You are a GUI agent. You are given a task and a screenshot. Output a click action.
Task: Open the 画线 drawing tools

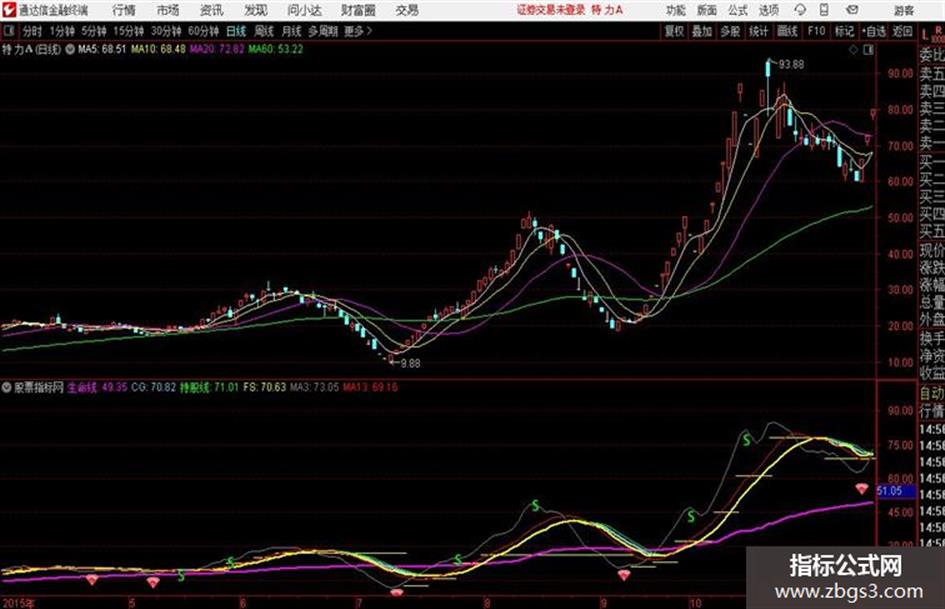point(788,31)
